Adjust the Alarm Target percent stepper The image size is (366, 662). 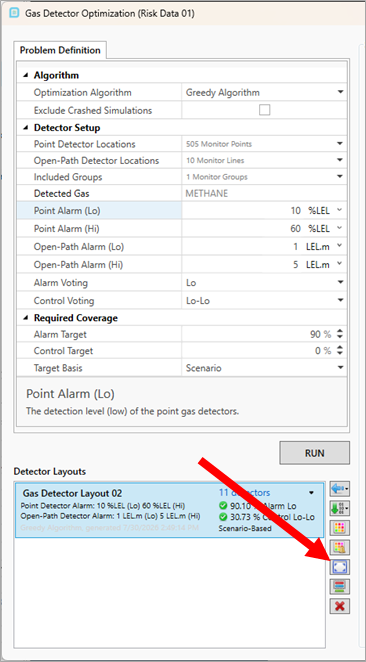[340, 334]
